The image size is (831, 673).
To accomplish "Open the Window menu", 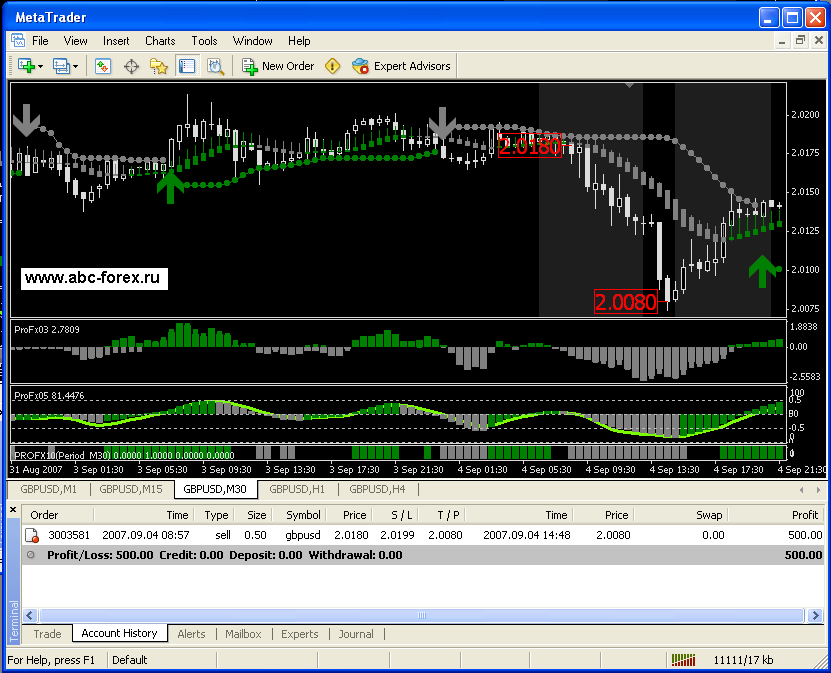I will (x=252, y=41).
